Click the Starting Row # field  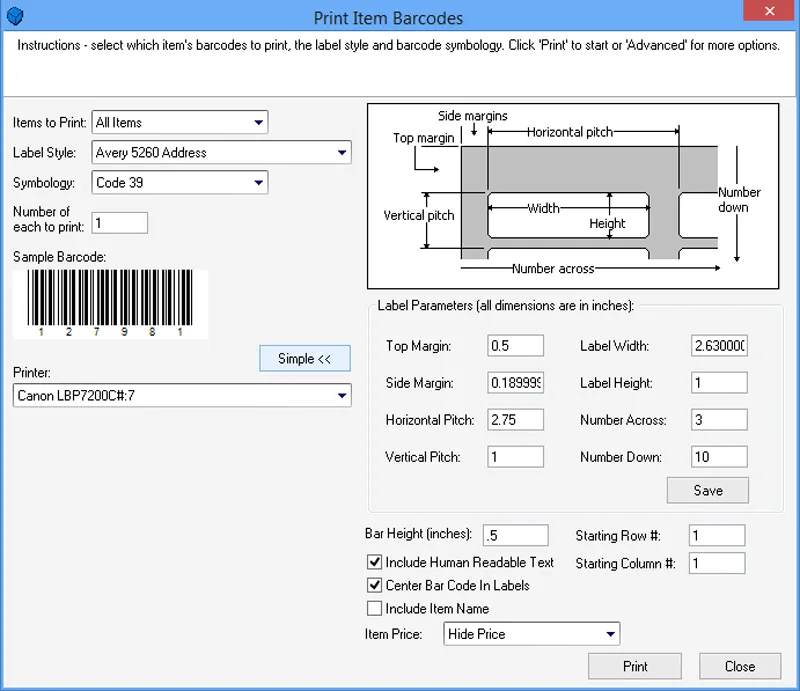[717, 535]
